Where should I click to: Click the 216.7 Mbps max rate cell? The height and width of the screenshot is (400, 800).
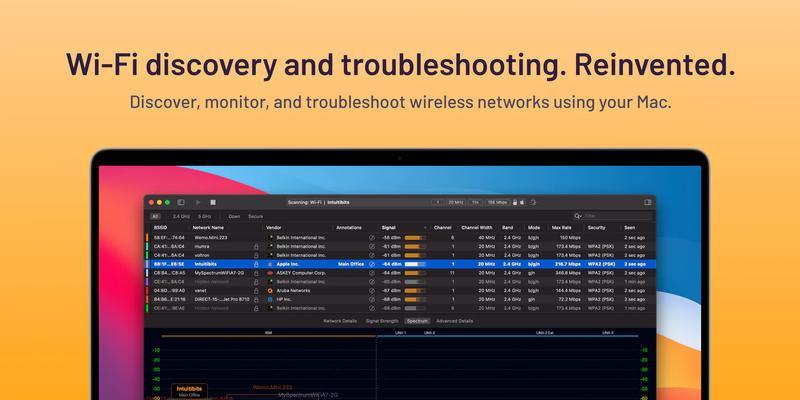pyautogui.click(x=568, y=264)
